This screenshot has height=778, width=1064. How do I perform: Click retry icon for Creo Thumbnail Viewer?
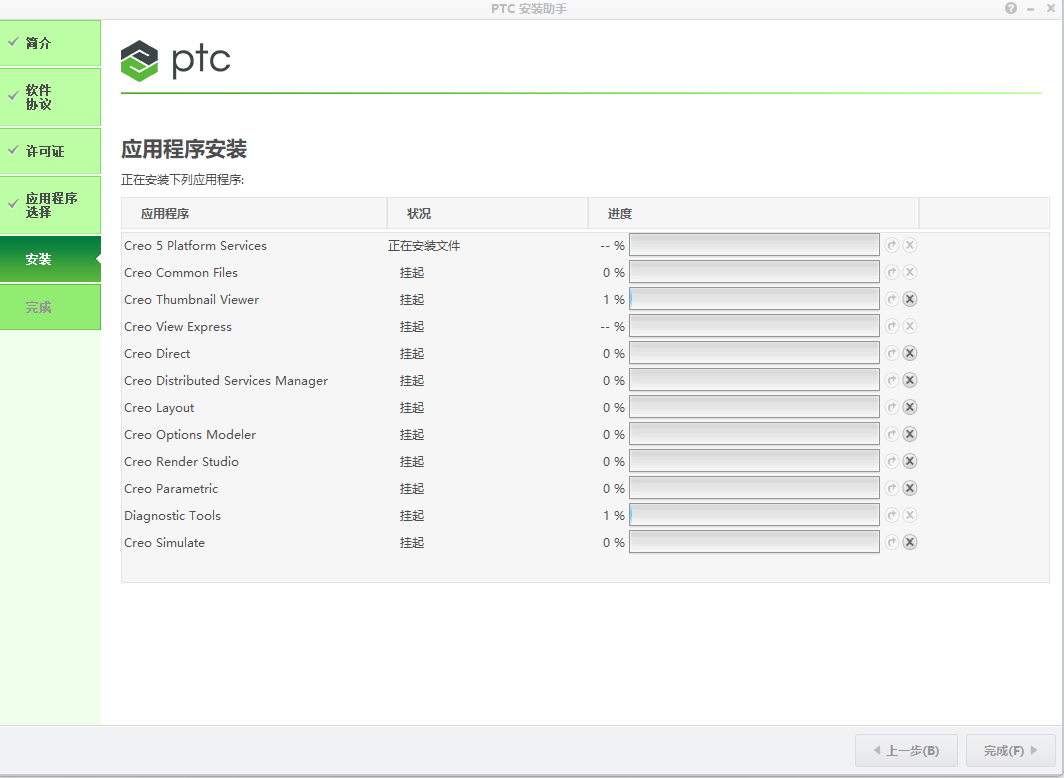[892, 299]
